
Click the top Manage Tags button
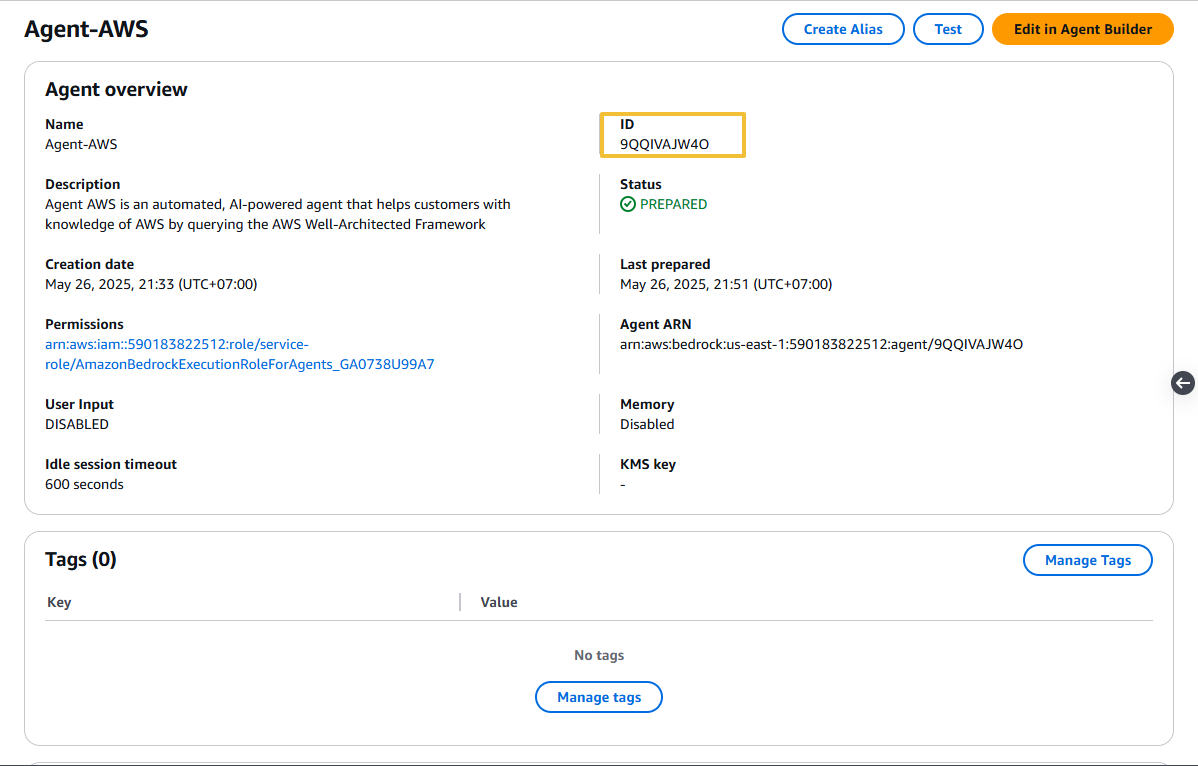tap(1087, 560)
